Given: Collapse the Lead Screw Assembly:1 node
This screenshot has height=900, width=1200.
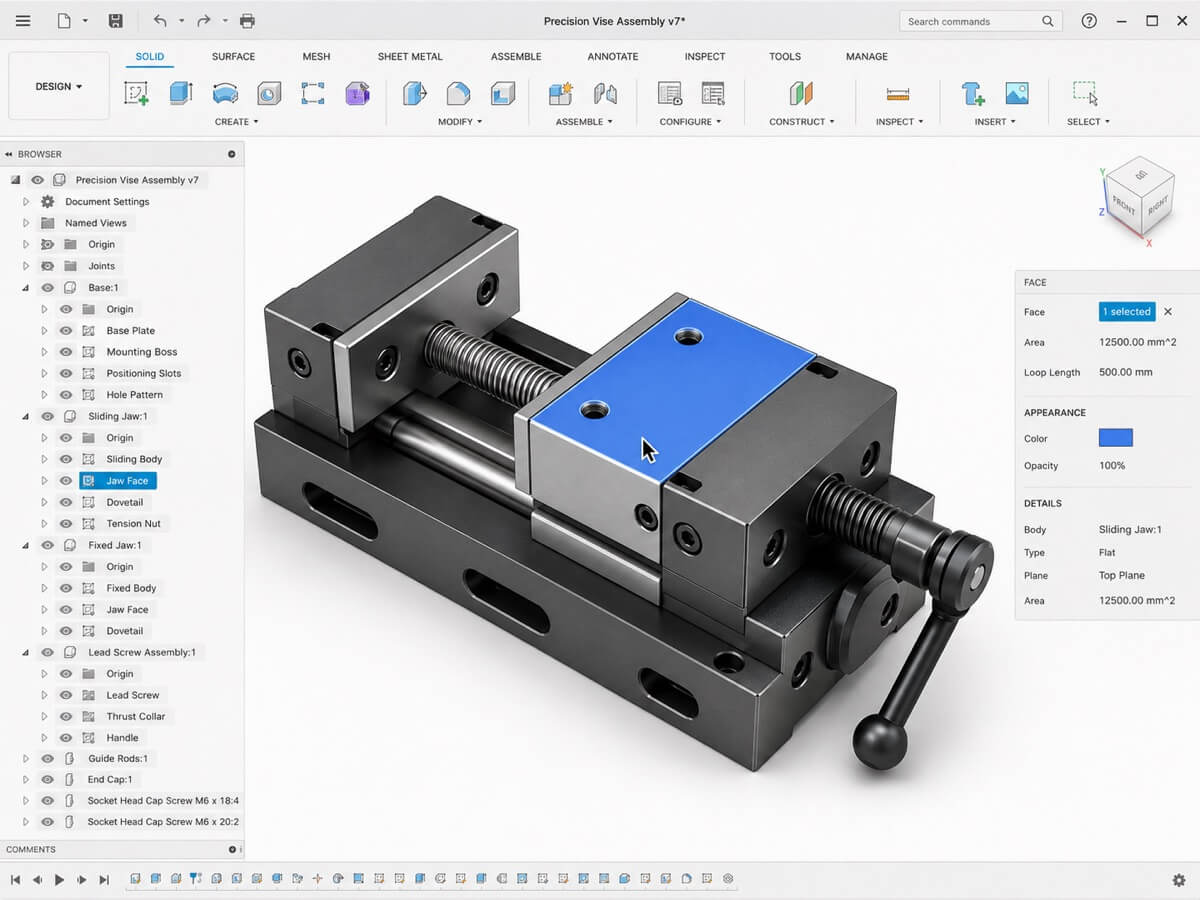Looking at the screenshot, I should coord(26,652).
